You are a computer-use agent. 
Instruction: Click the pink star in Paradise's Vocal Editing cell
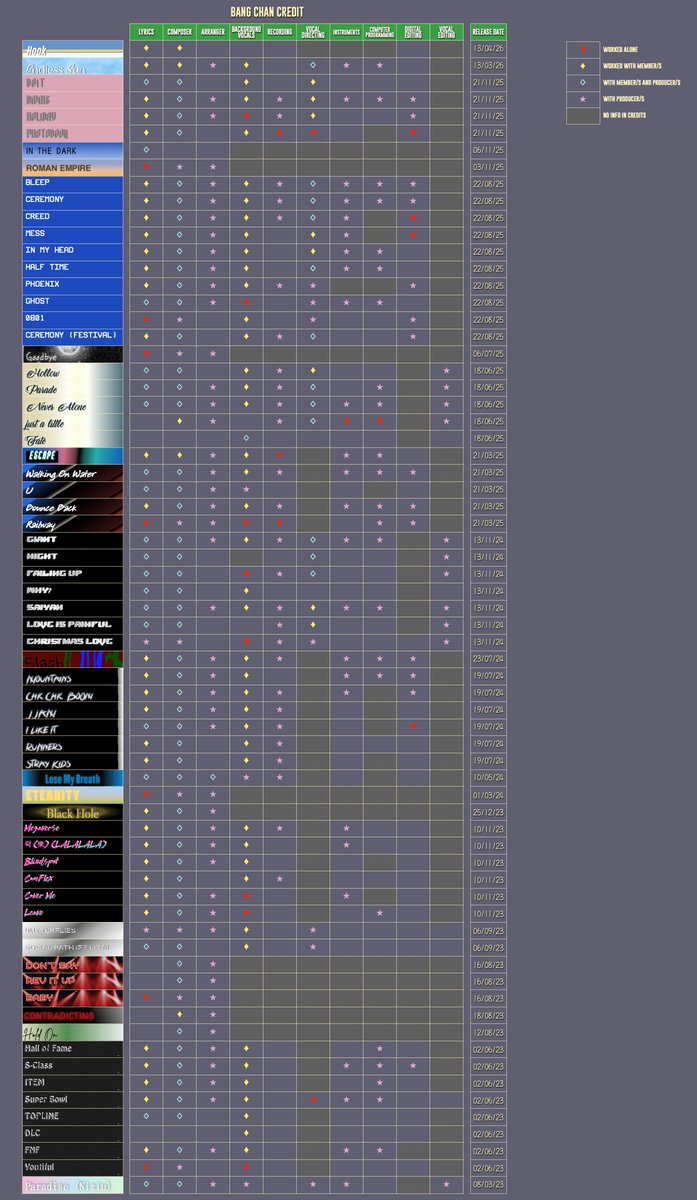coord(446,1183)
